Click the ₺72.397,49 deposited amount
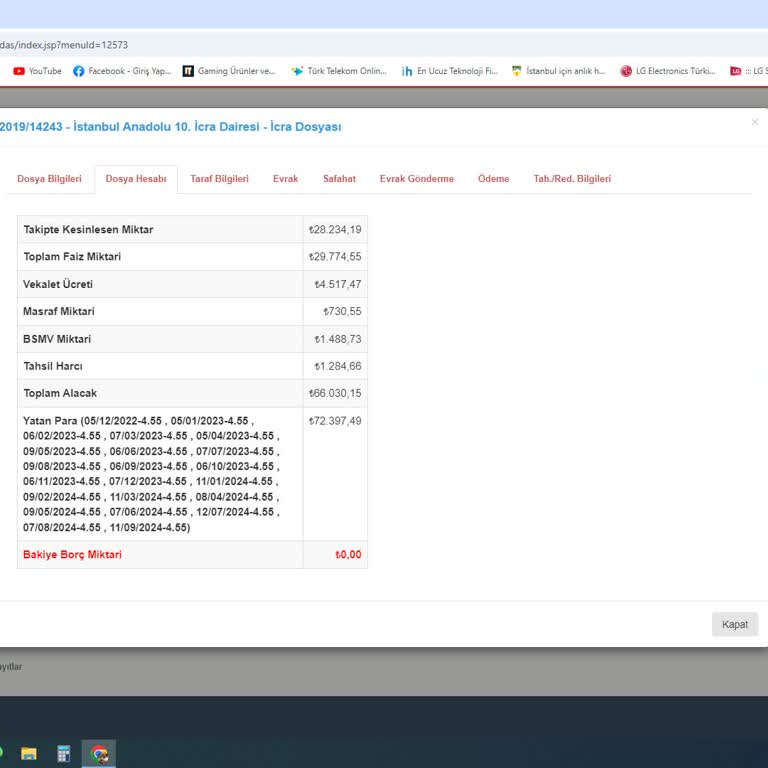Image resolution: width=768 pixels, height=768 pixels. coord(335,421)
